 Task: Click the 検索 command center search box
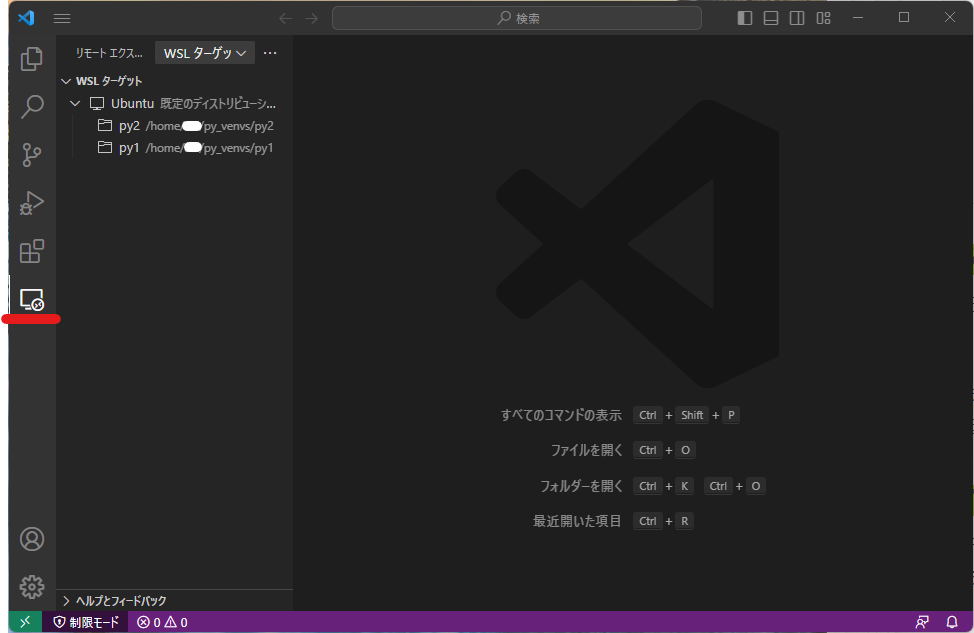click(x=517, y=19)
